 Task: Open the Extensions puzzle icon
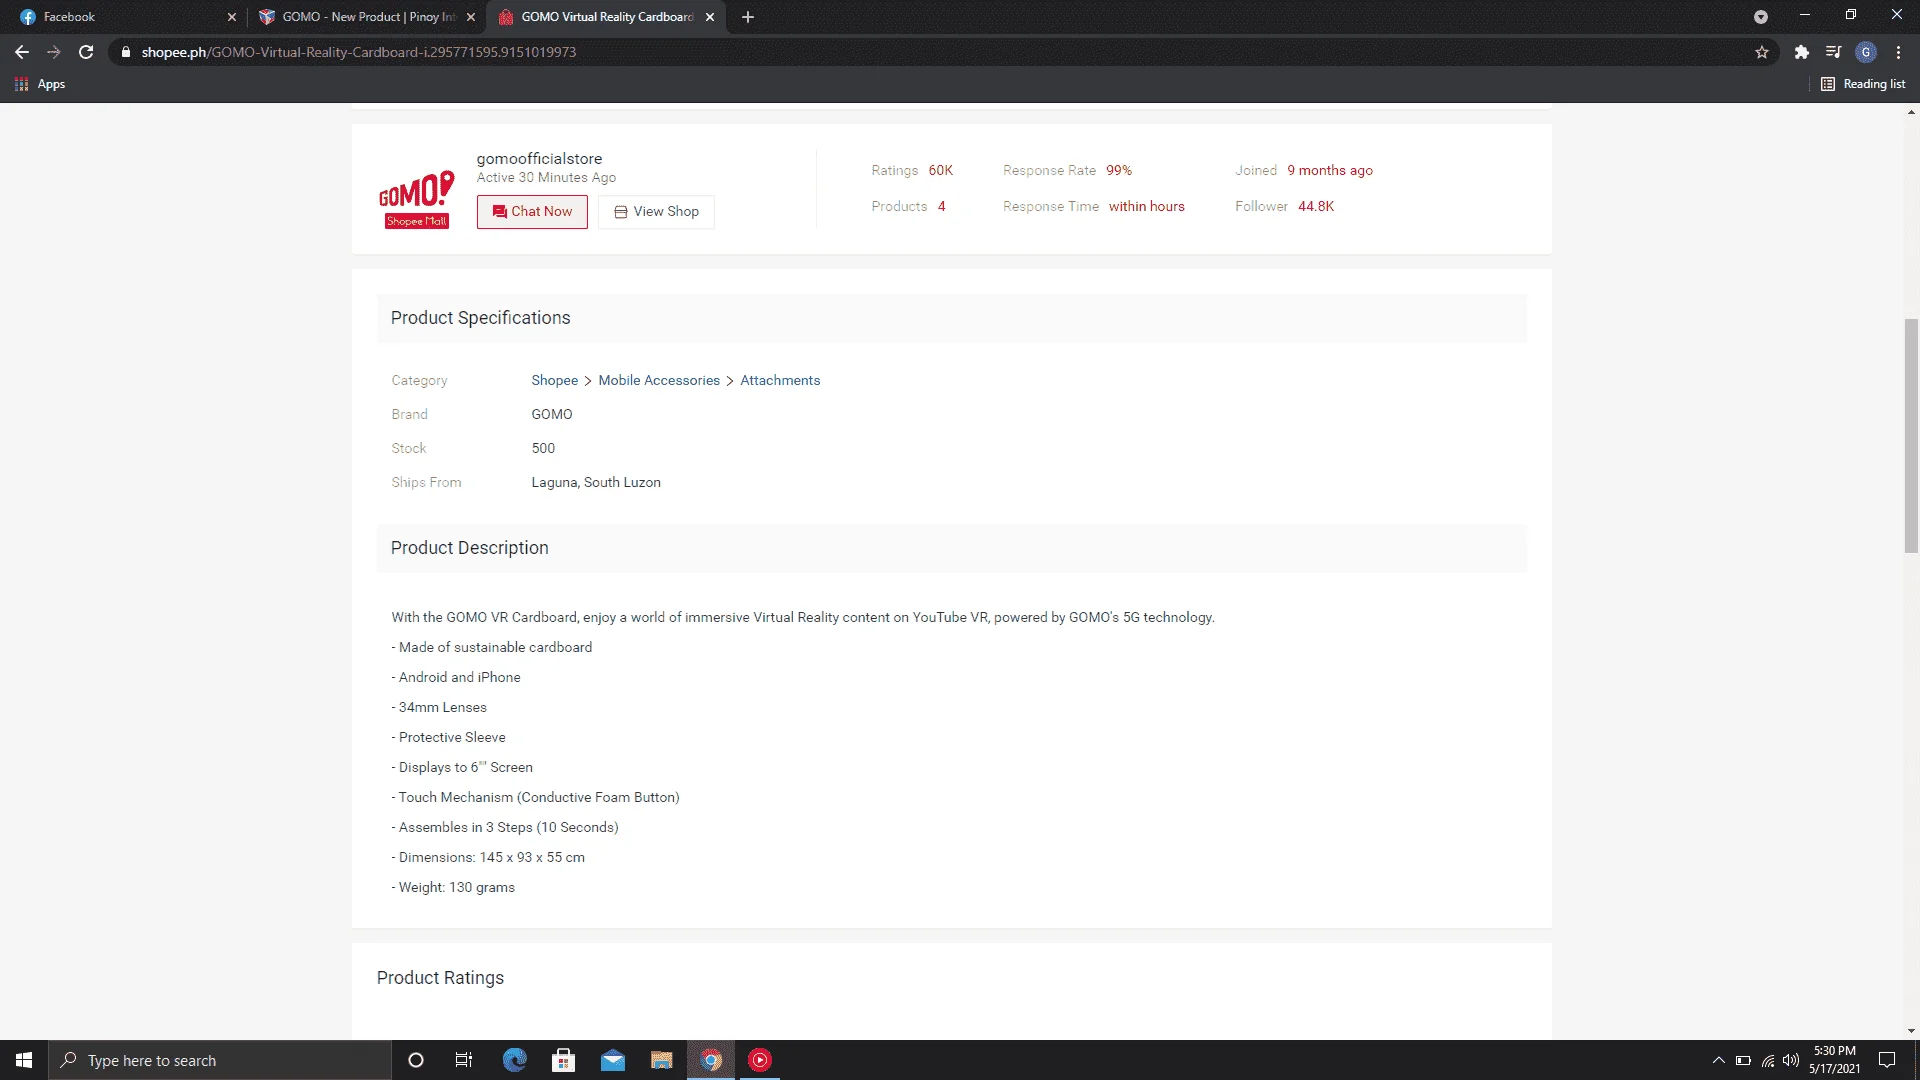point(1801,52)
